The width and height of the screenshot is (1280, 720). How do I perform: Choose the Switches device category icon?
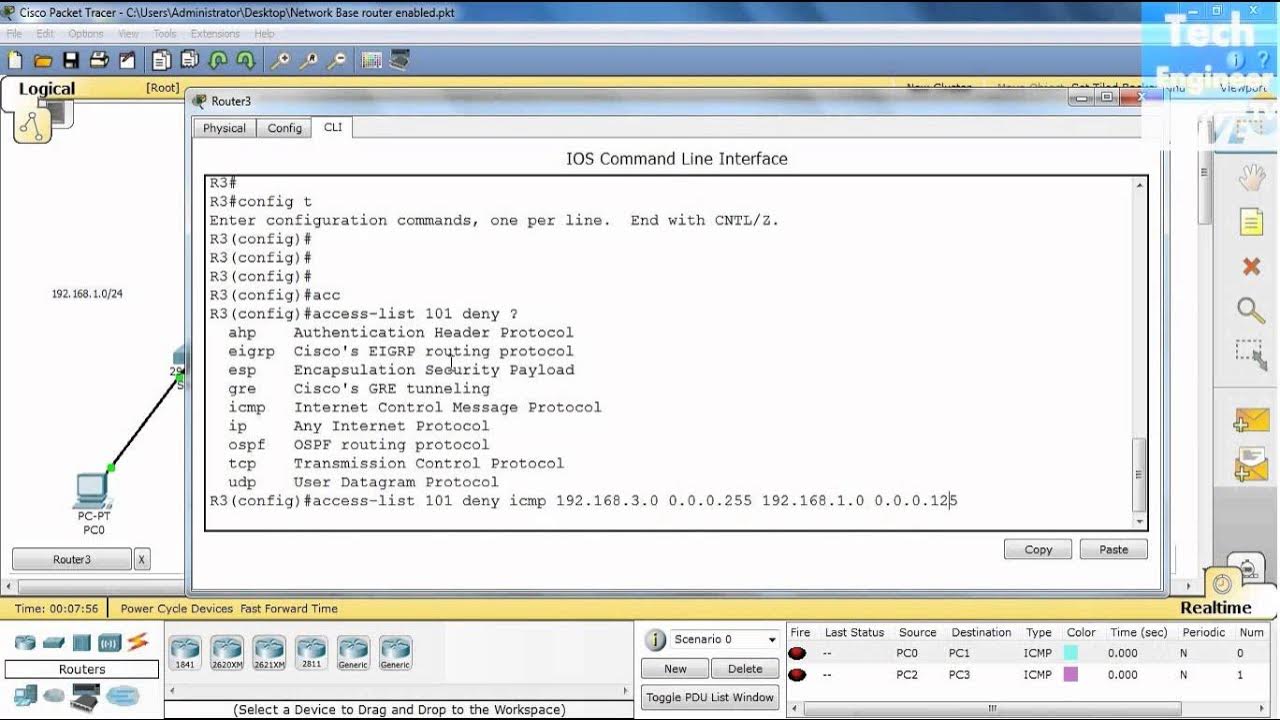coord(54,642)
